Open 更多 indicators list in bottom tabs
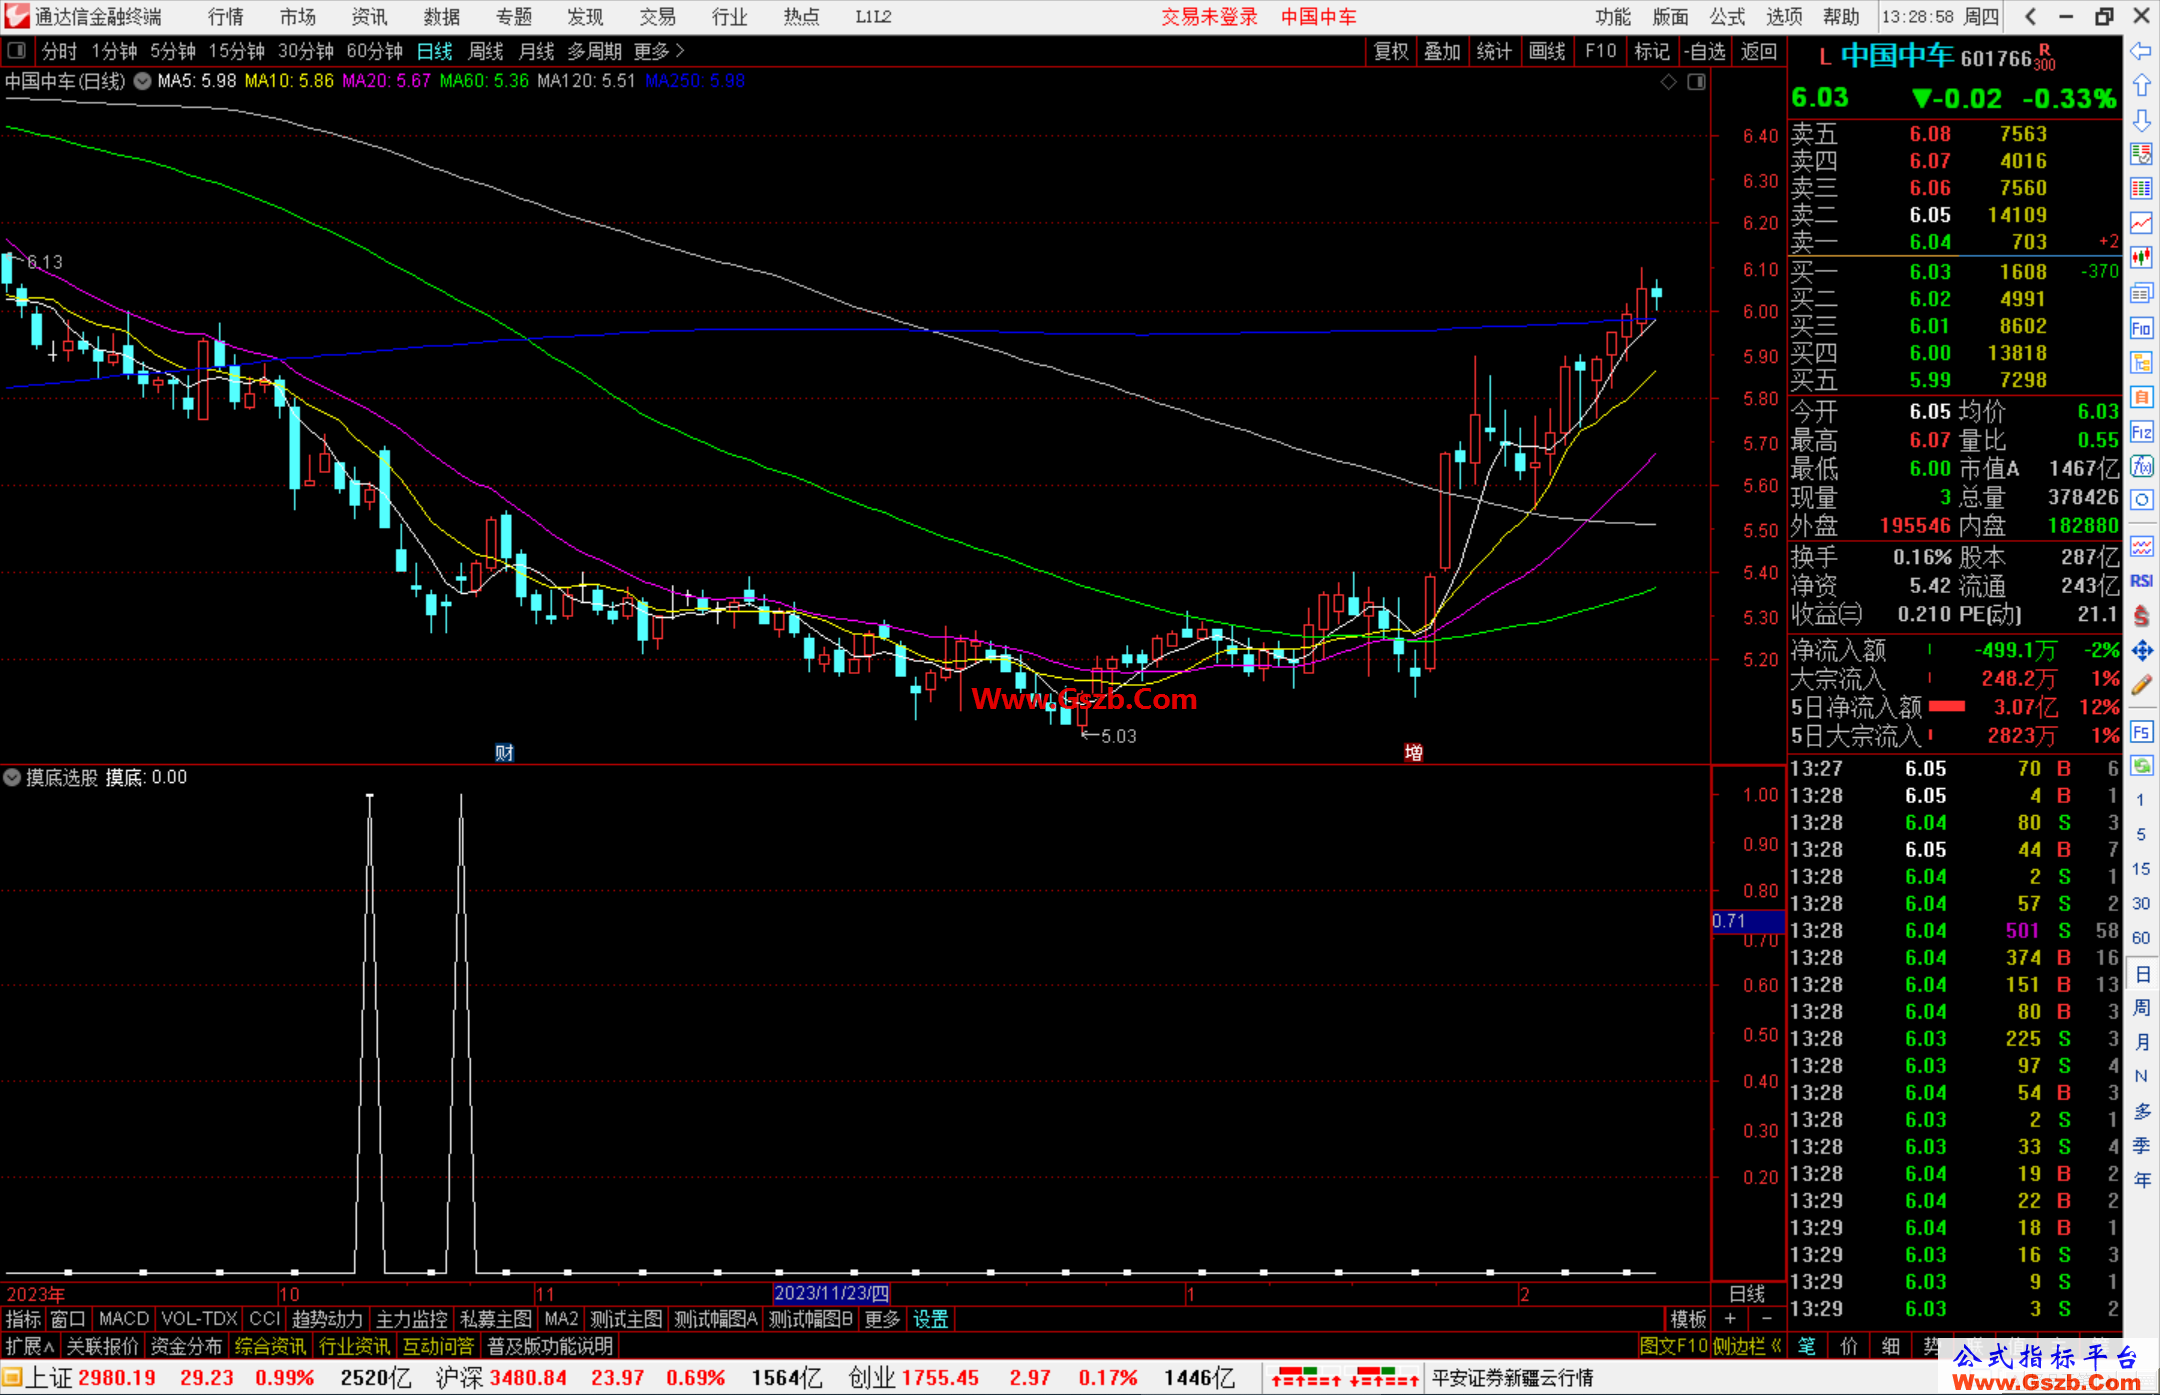The height and width of the screenshot is (1395, 2160). click(x=882, y=1319)
